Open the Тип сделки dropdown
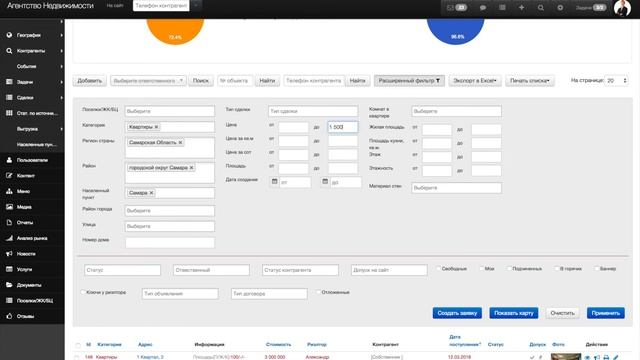The image size is (640, 360). click(313, 111)
